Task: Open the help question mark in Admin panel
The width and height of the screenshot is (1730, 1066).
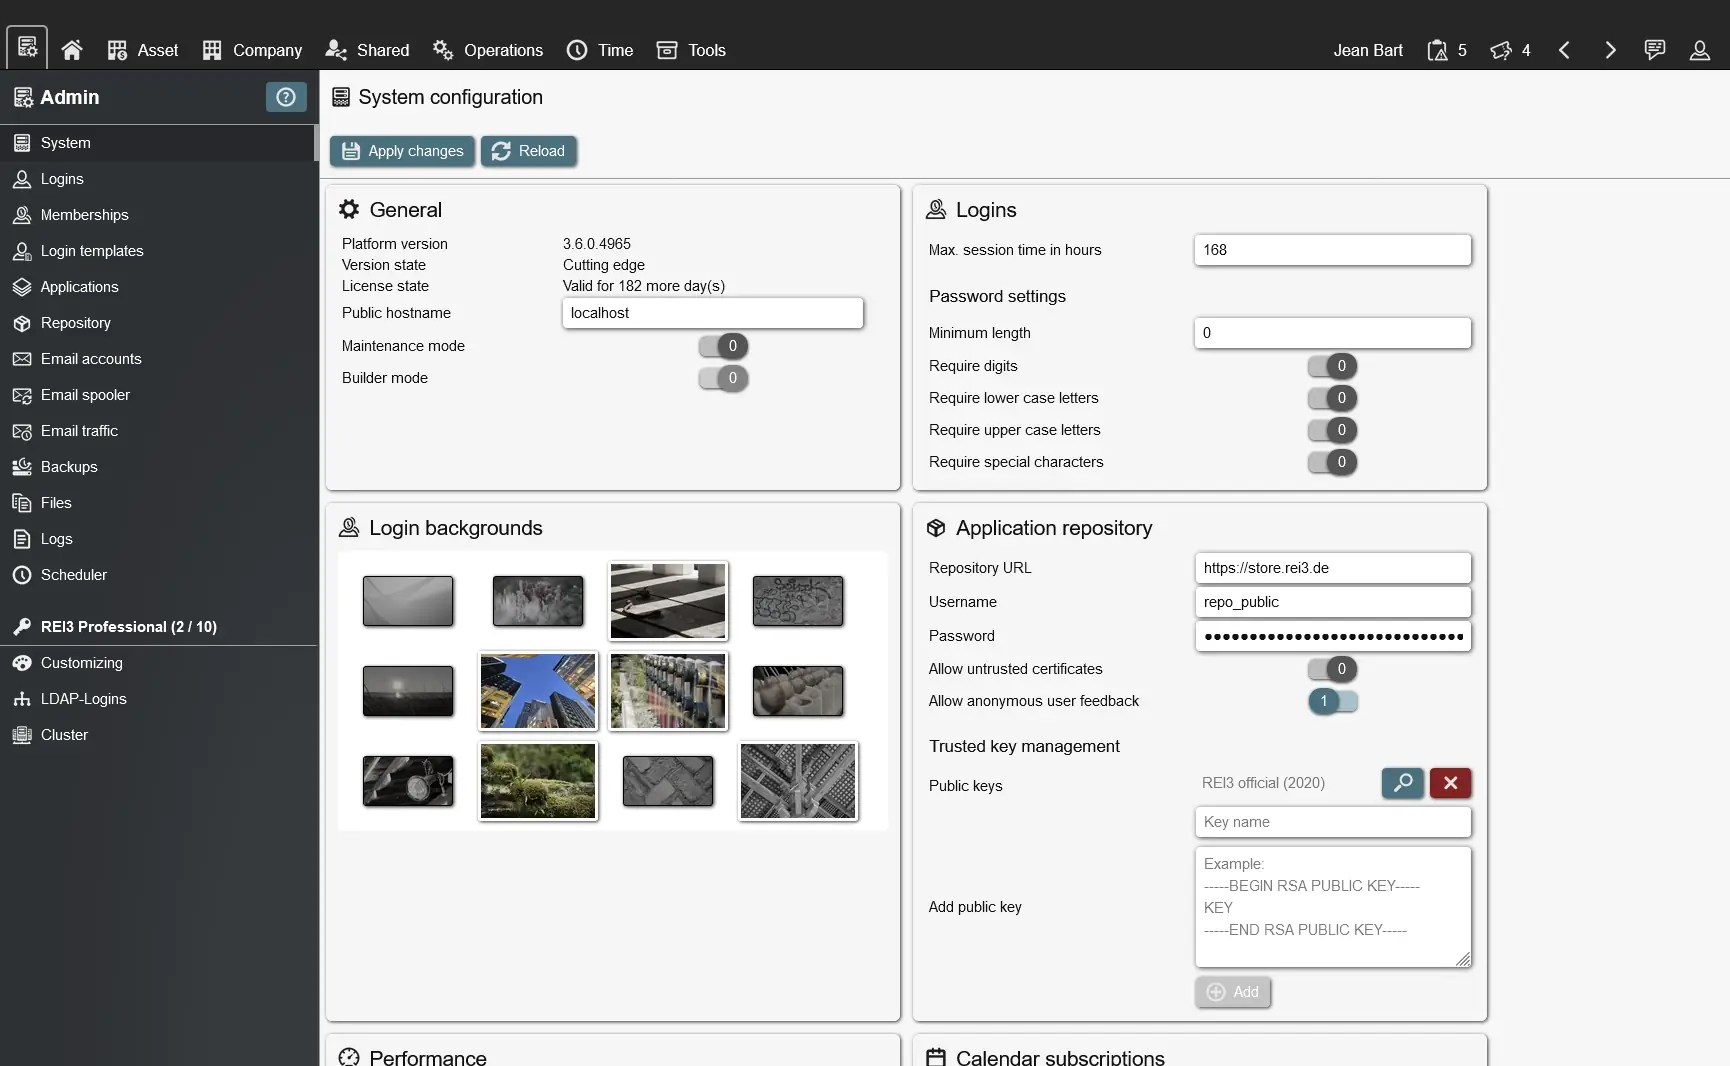Action: (x=286, y=96)
